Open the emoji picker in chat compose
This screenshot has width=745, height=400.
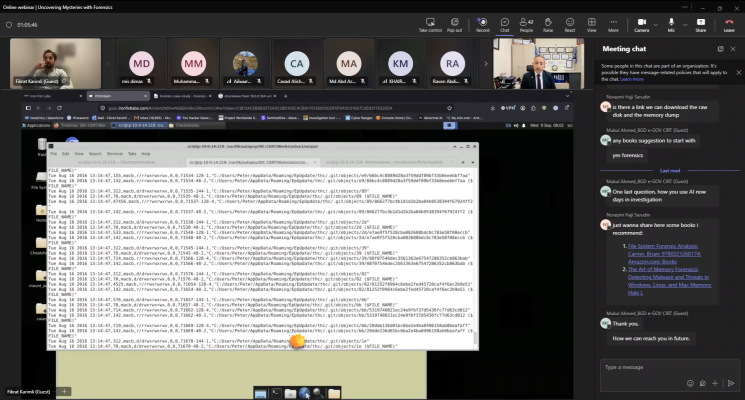[690, 383]
